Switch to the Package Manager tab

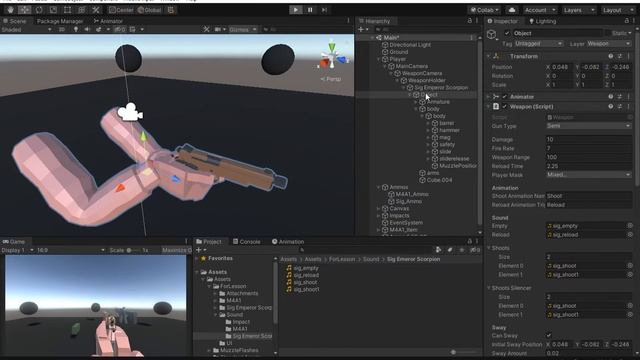(x=60, y=21)
